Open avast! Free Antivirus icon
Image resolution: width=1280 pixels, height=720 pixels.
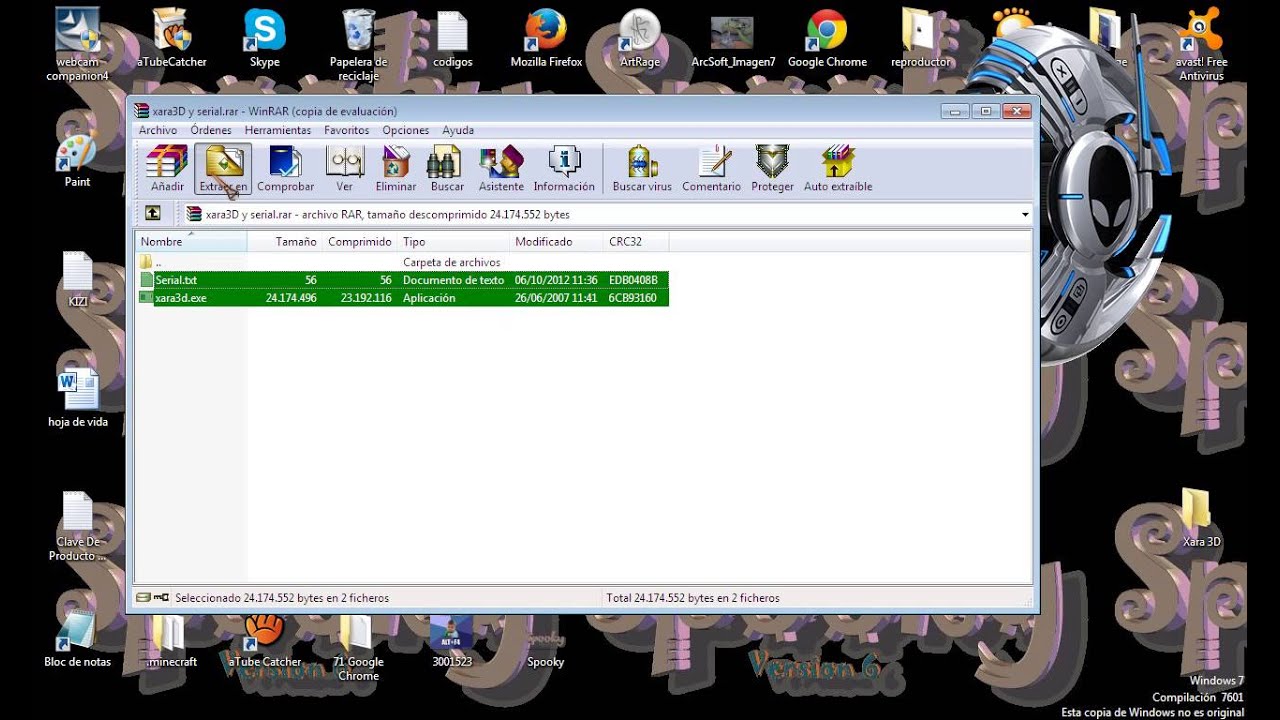click(x=1201, y=44)
